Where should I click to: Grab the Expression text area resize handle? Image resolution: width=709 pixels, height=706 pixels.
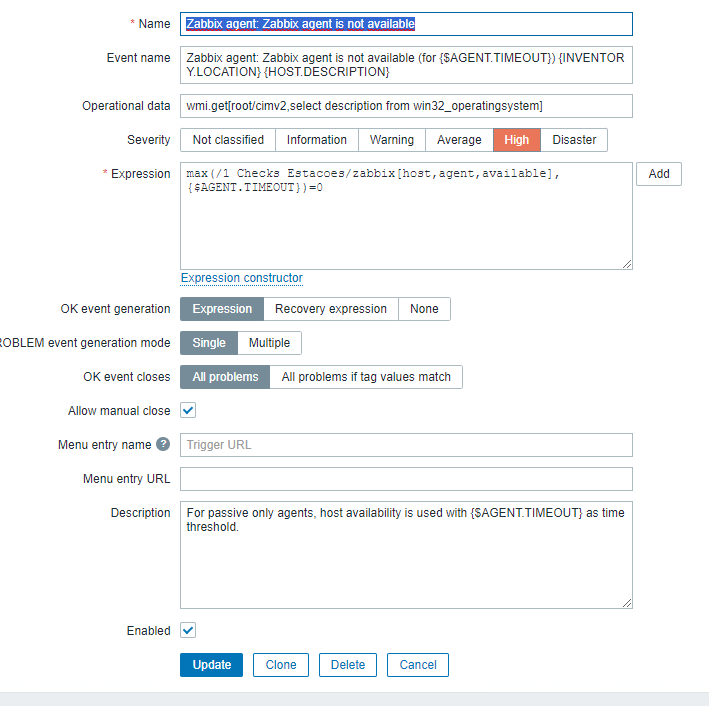point(627,264)
